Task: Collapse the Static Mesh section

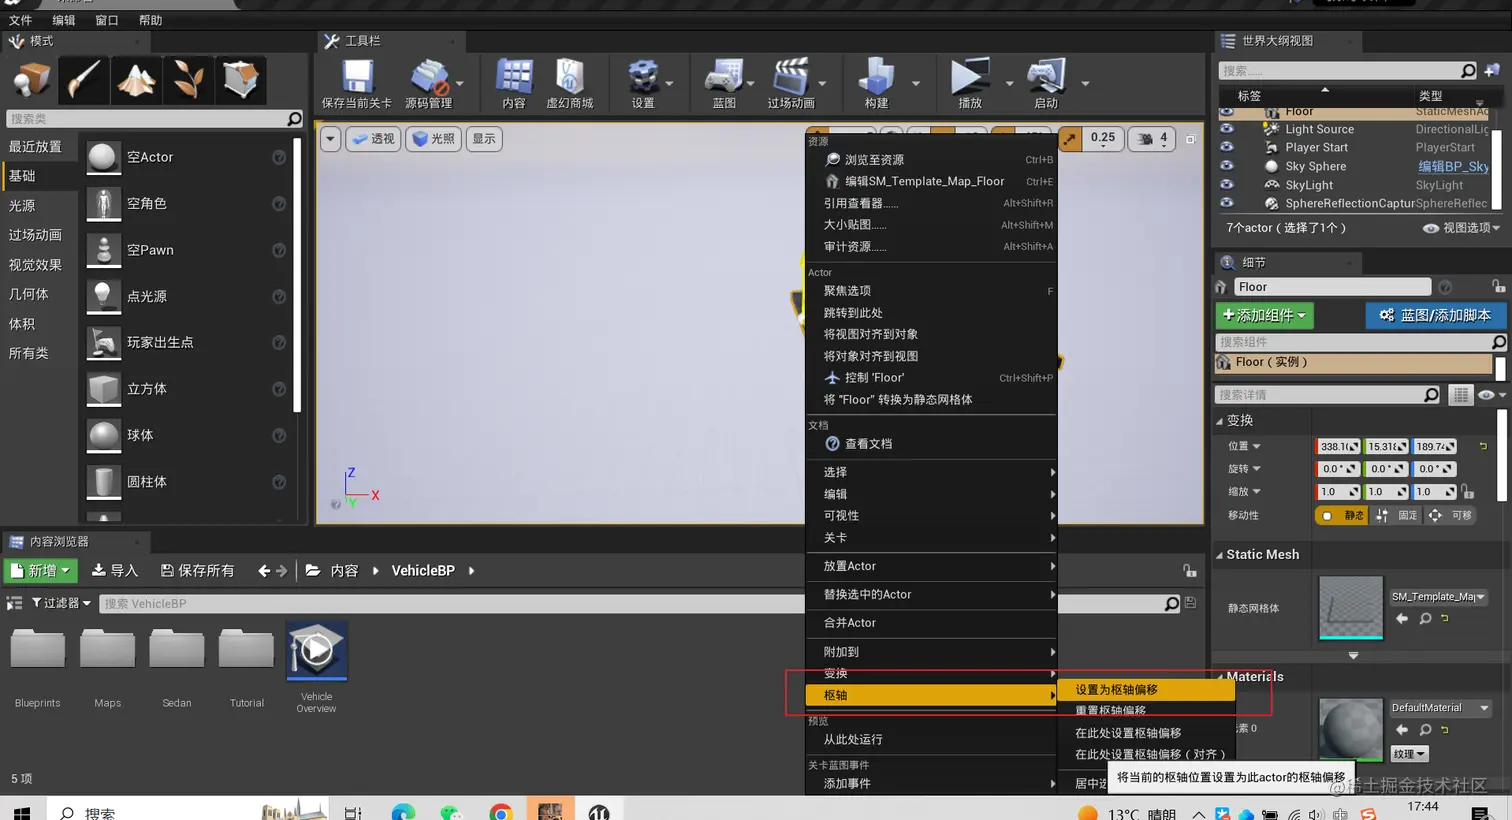Action: tap(1220, 555)
